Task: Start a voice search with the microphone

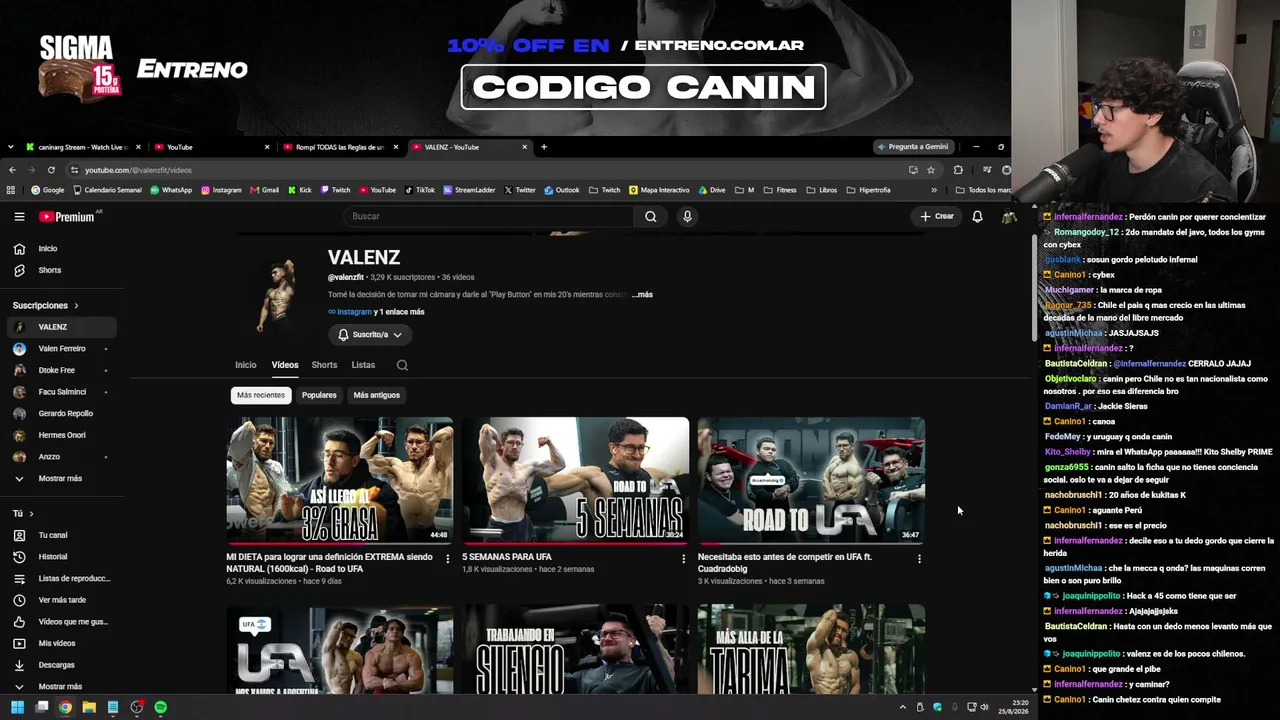Action: (687, 216)
